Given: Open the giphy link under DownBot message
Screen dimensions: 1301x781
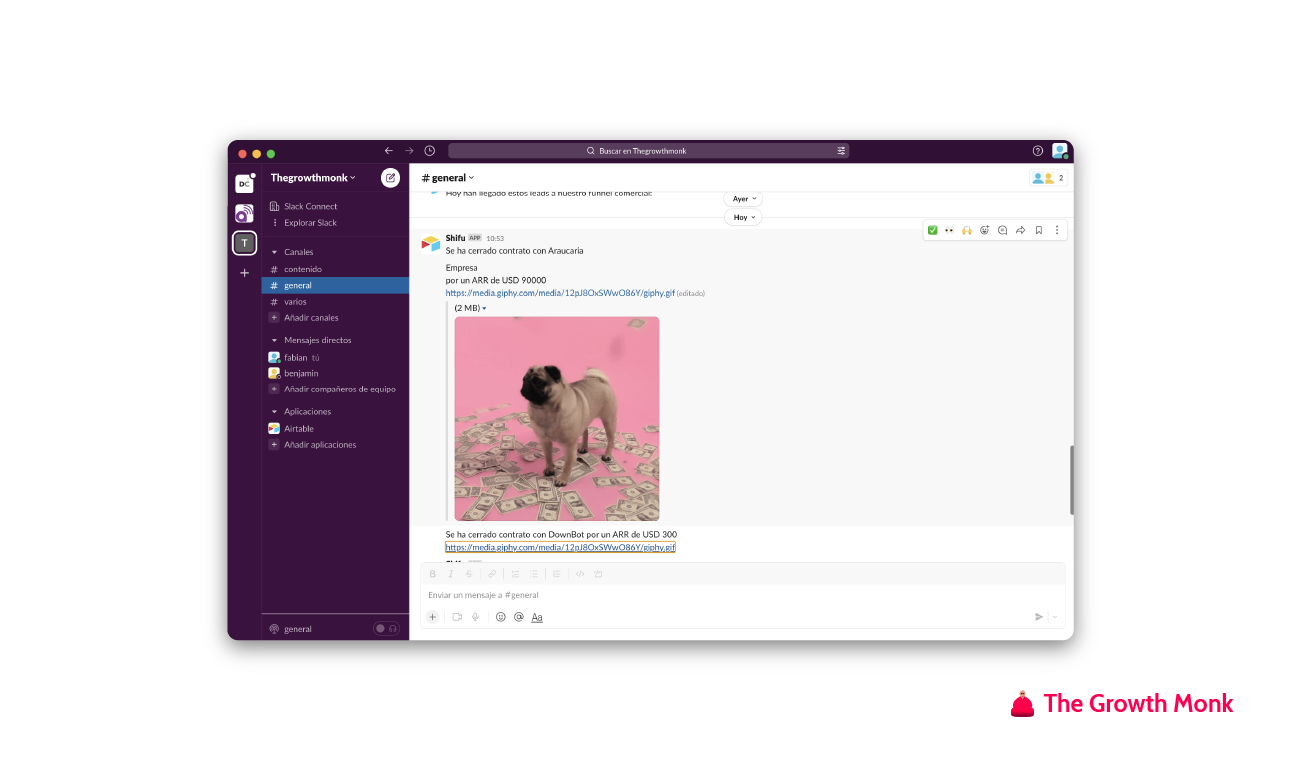Looking at the screenshot, I should (x=560, y=548).
